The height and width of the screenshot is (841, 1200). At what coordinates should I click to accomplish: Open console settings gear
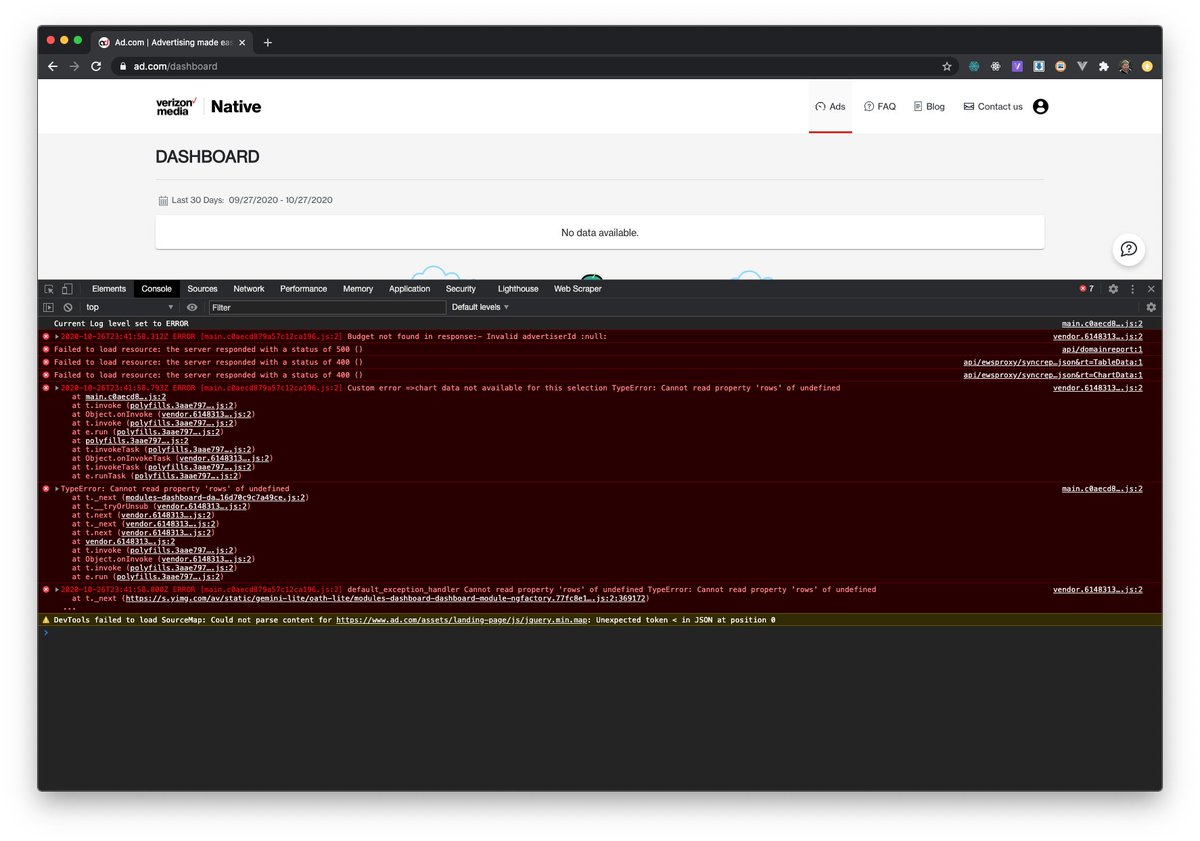tap(1151, 307)
